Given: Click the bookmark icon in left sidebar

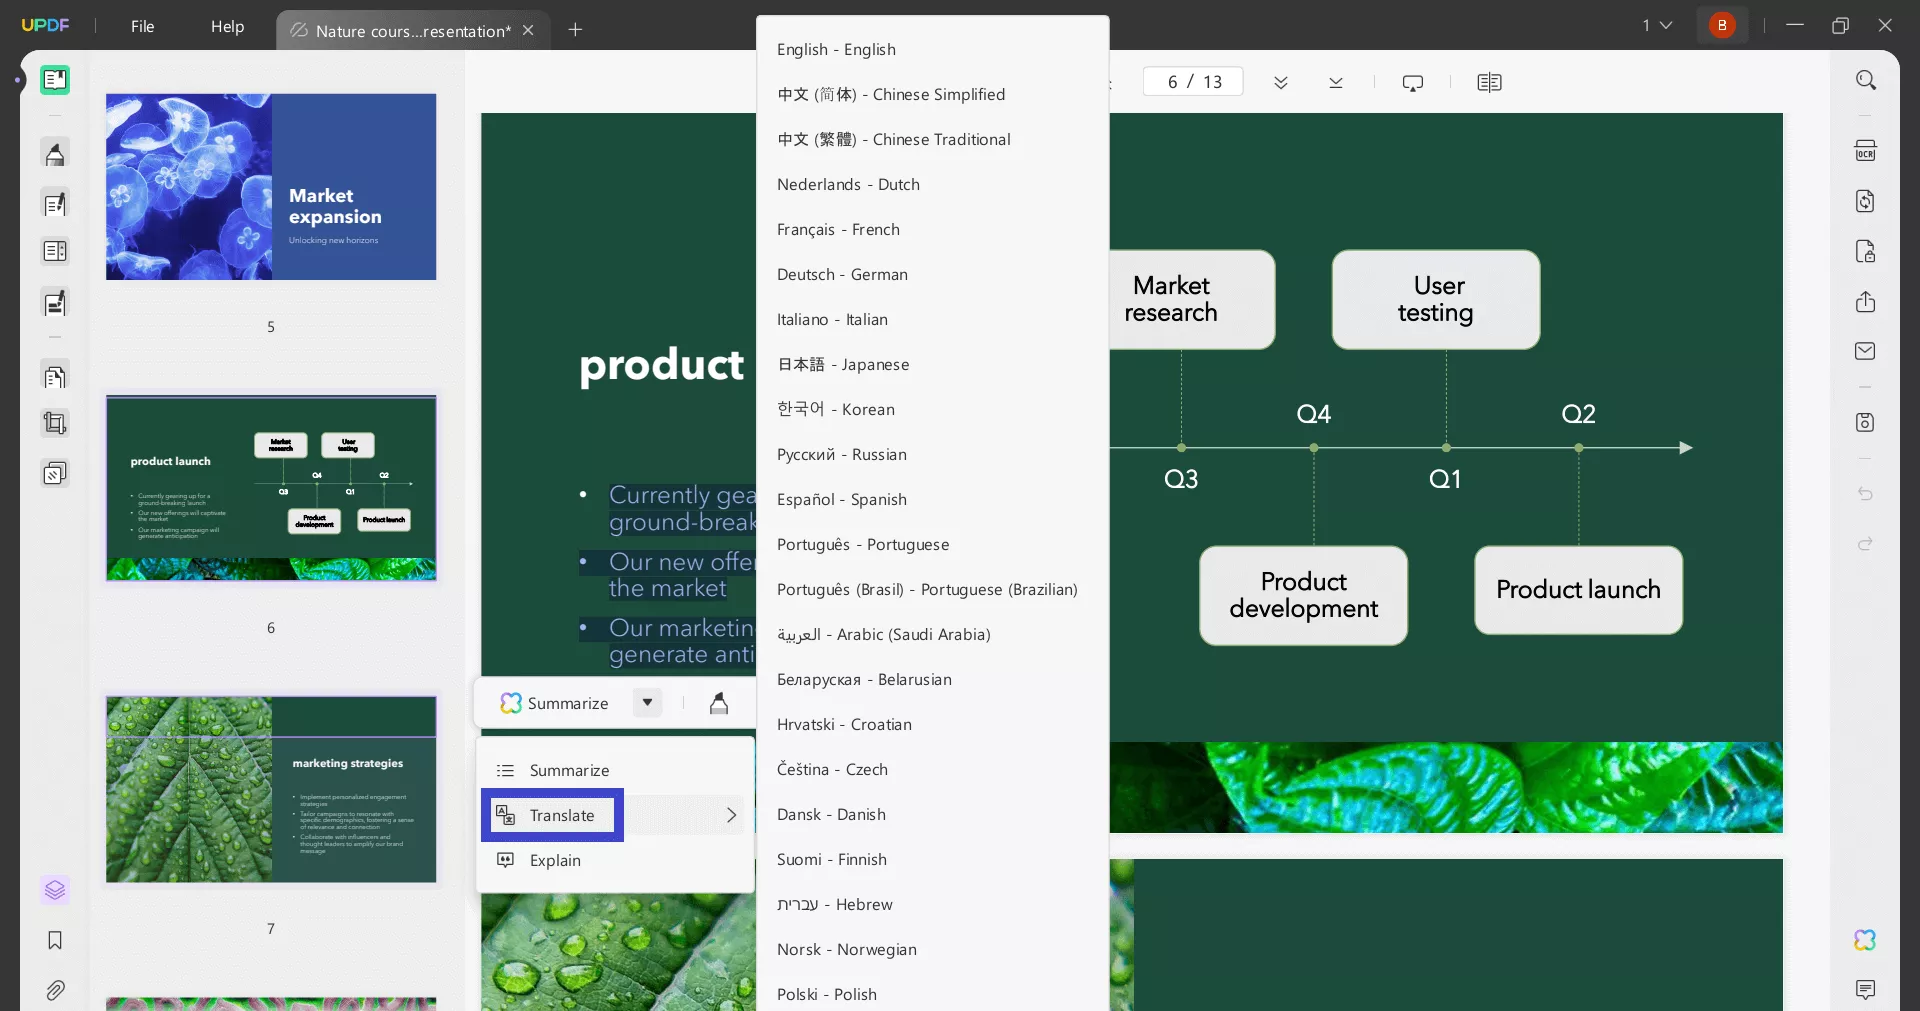Looking at the screenshot, I should tap(55, 940).
